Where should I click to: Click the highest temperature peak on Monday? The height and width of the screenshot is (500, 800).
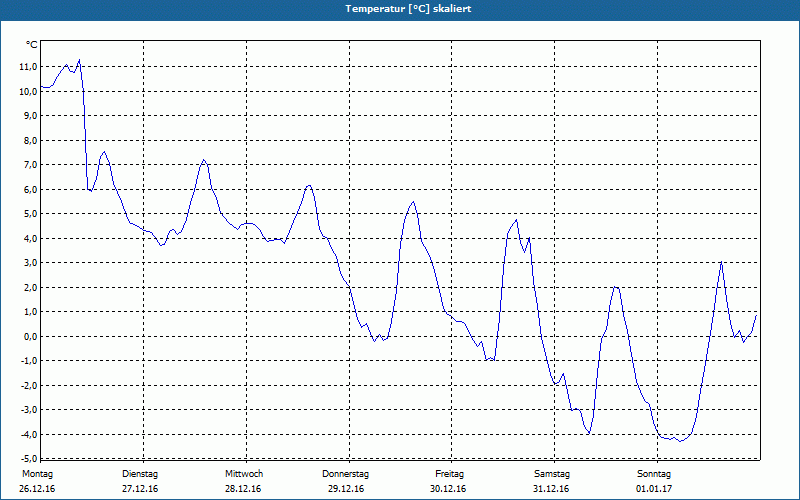[x=79, y=60]
